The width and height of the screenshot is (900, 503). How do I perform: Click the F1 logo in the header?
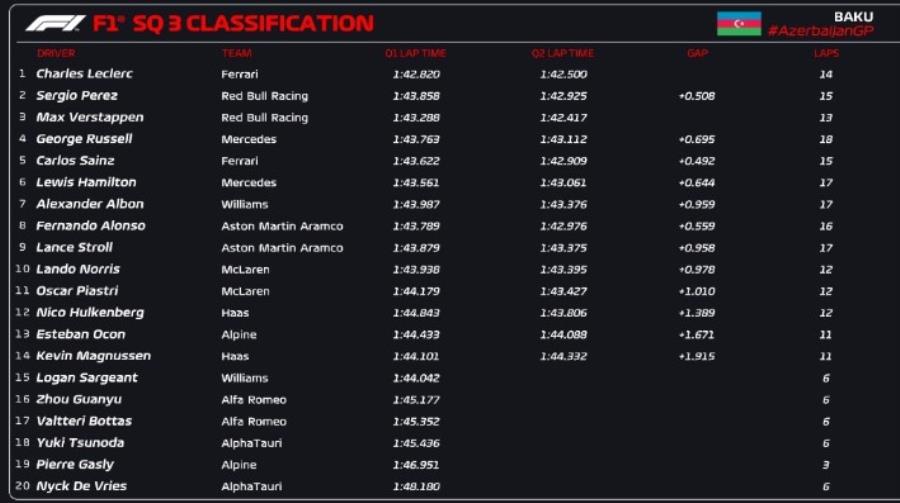coord(55,23)
